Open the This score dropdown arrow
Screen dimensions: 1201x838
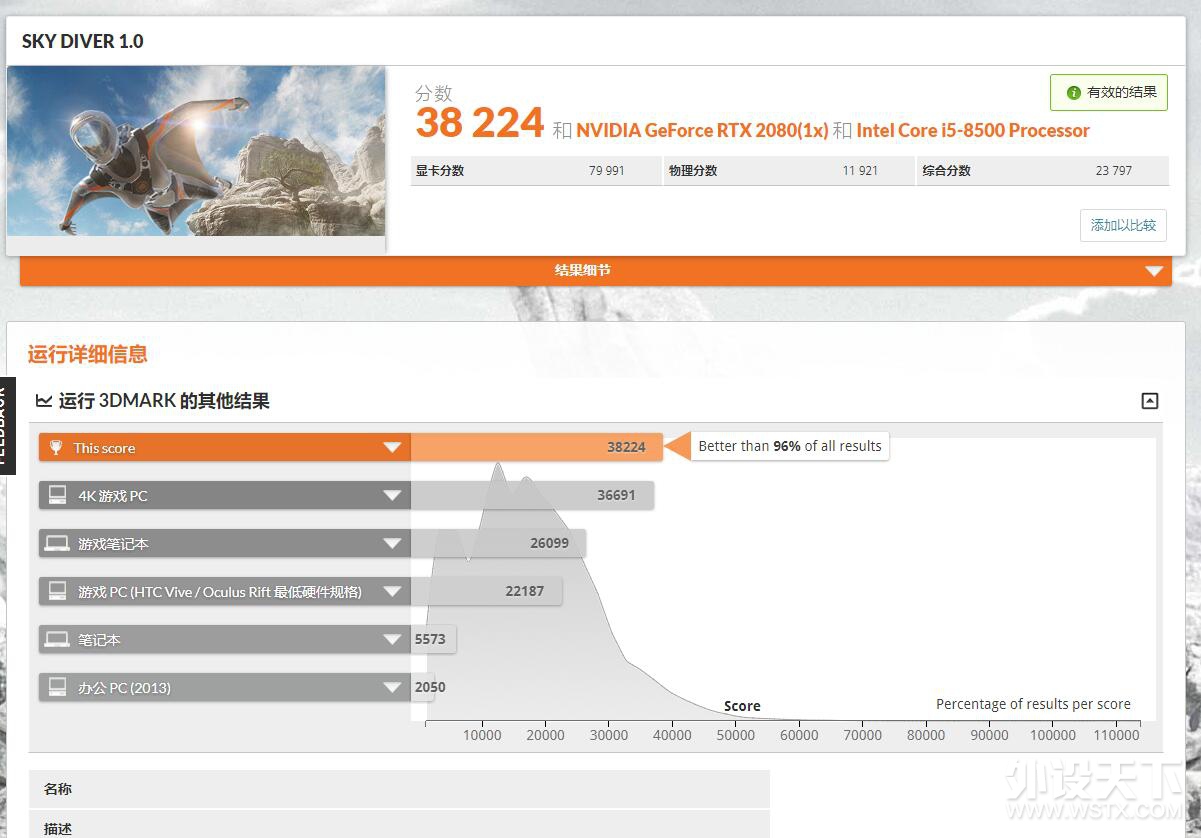[x=392, y=448]
